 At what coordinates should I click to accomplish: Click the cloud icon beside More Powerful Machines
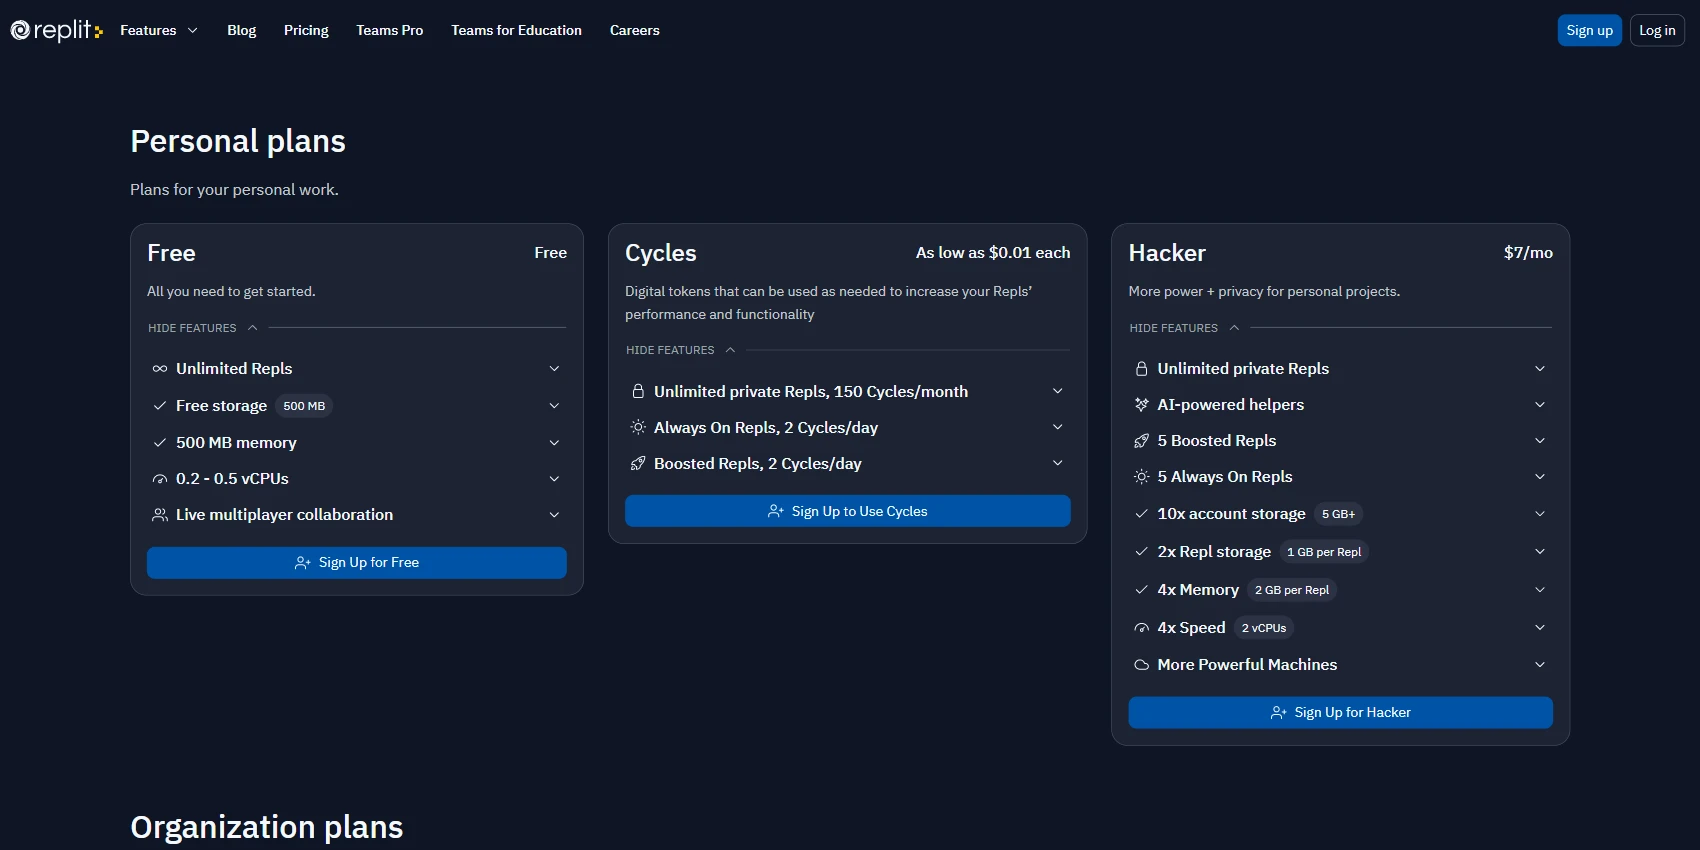coord(1141,665)
